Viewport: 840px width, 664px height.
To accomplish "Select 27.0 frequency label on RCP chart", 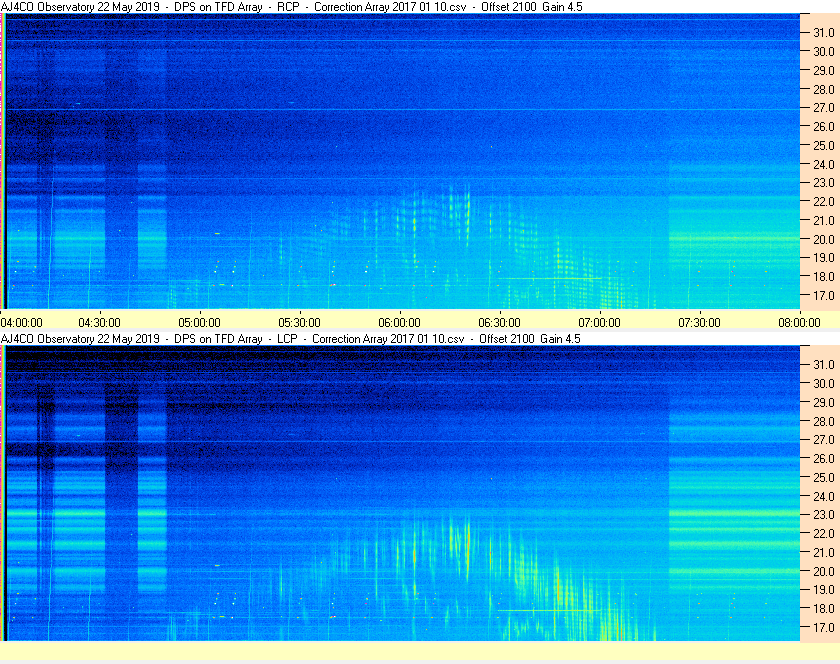I will [824, 108].
